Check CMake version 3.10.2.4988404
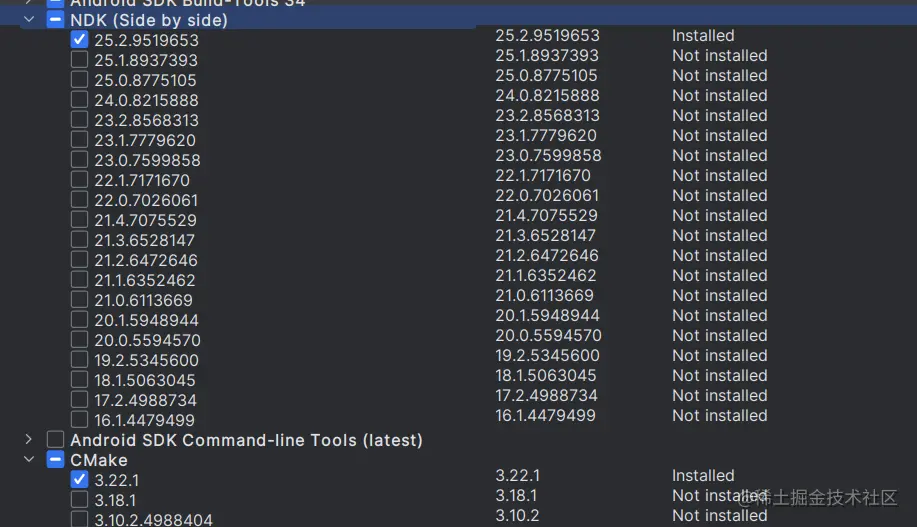Image resolution: width=917 pixels, height=527 pixels. 80,519
